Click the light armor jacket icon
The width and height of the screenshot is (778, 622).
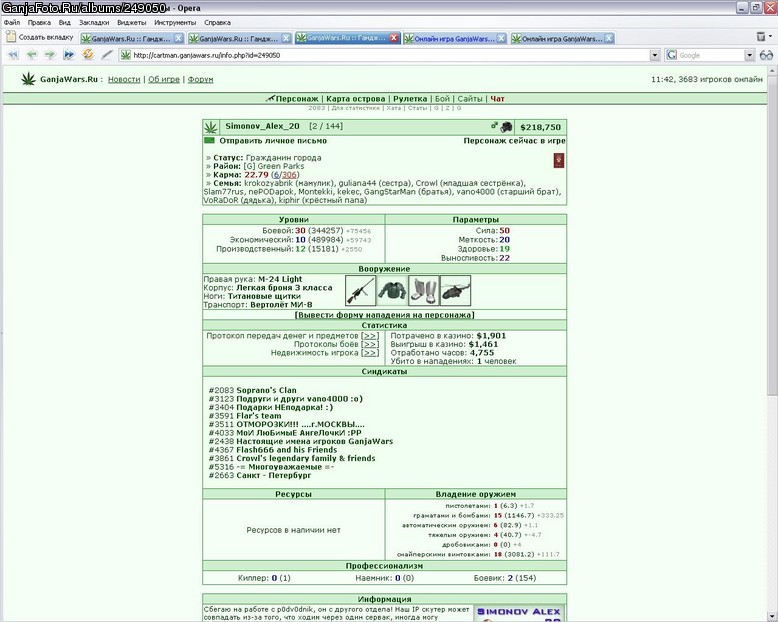[x=392, y=291]
